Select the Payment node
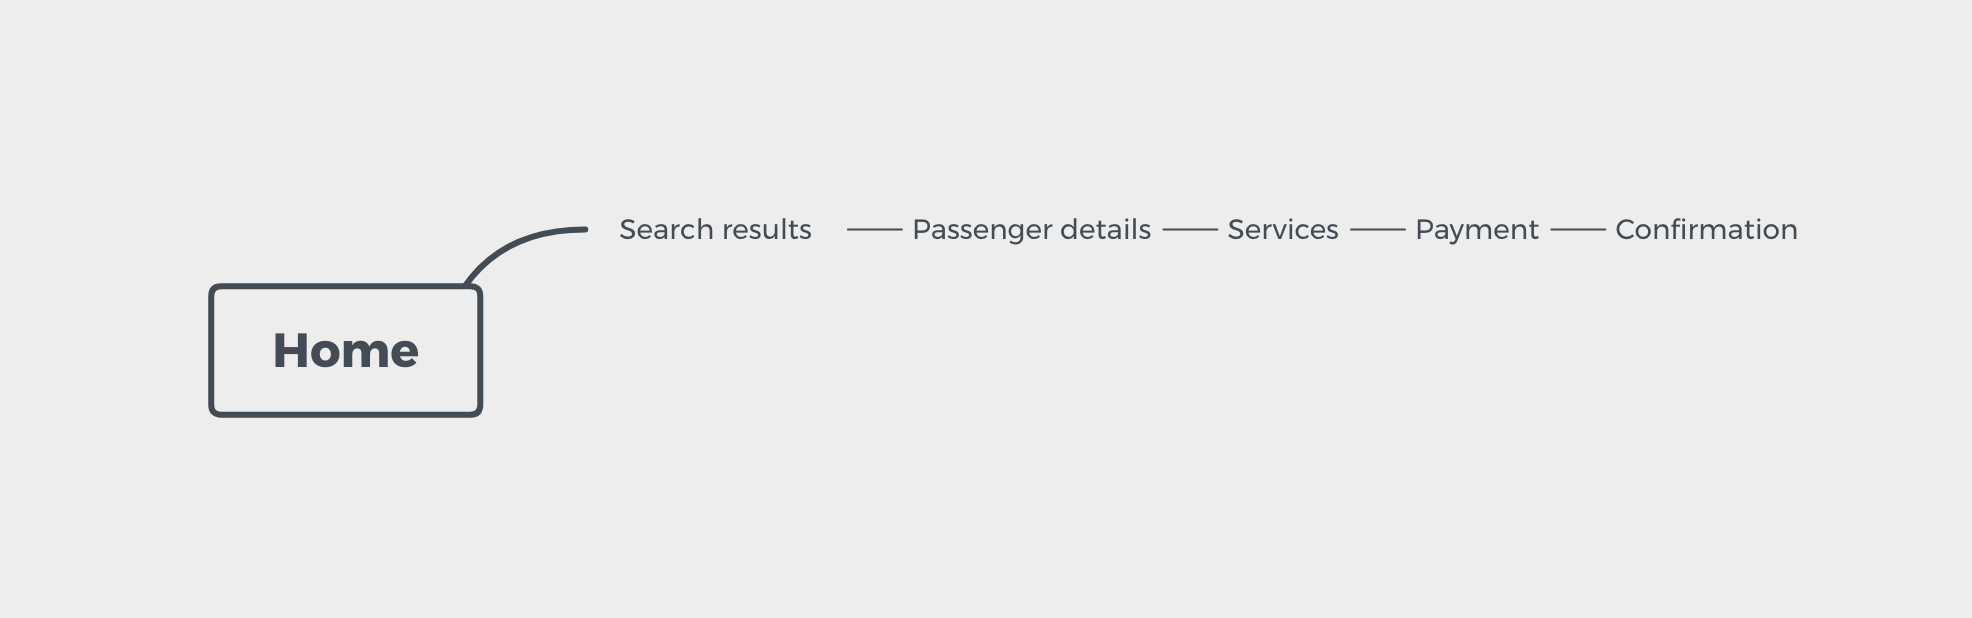This screenshot has height=618, width=1972. pyautogui.click(x=1476, y=230)
